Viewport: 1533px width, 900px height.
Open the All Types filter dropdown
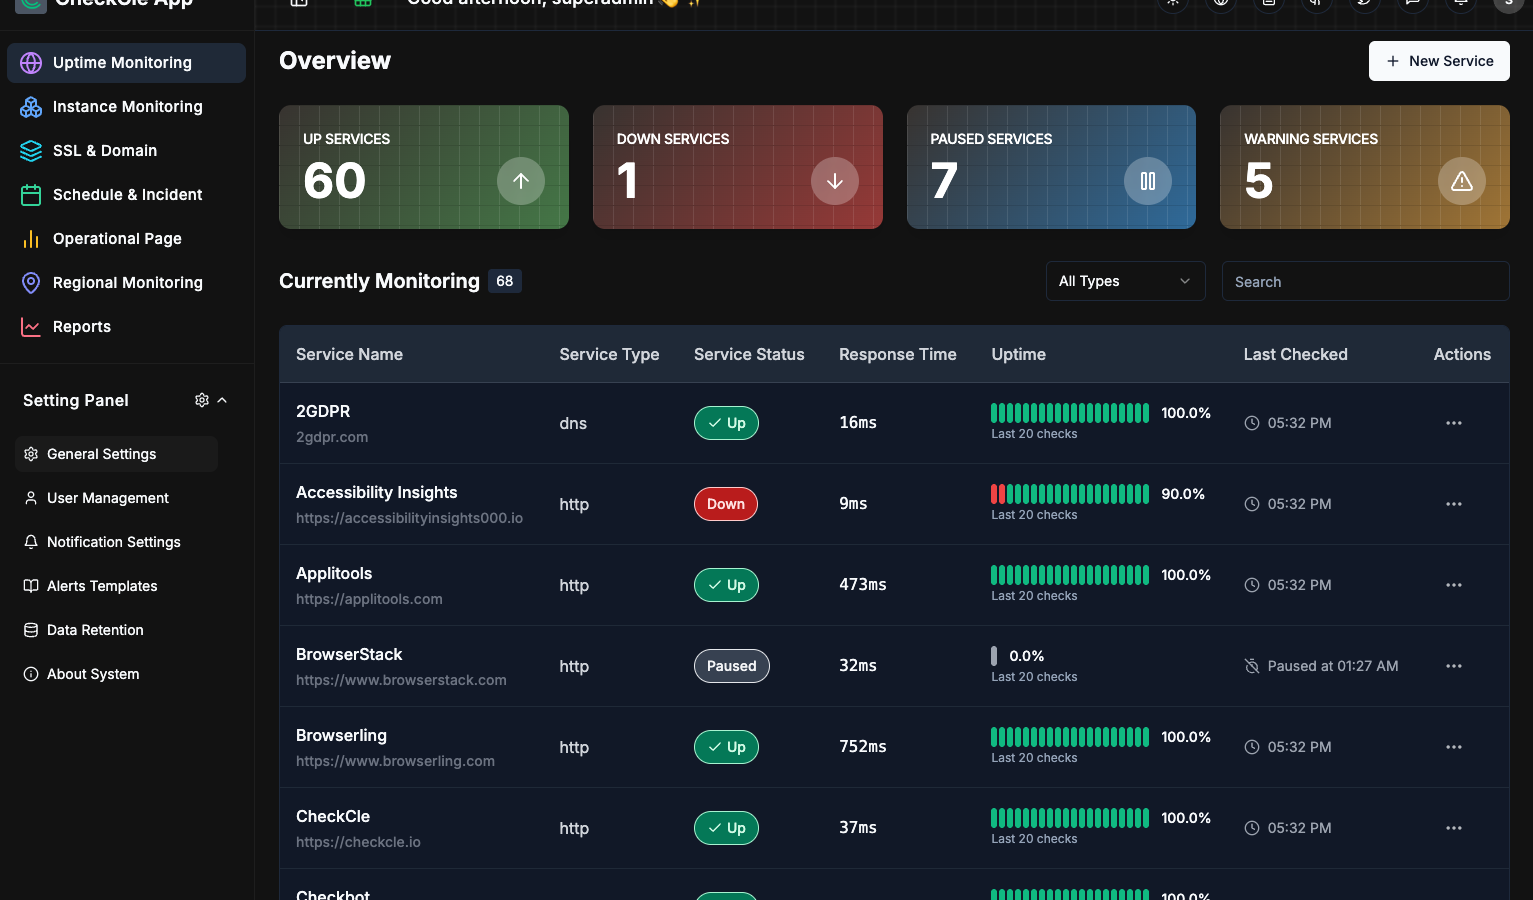[1126, 281]
